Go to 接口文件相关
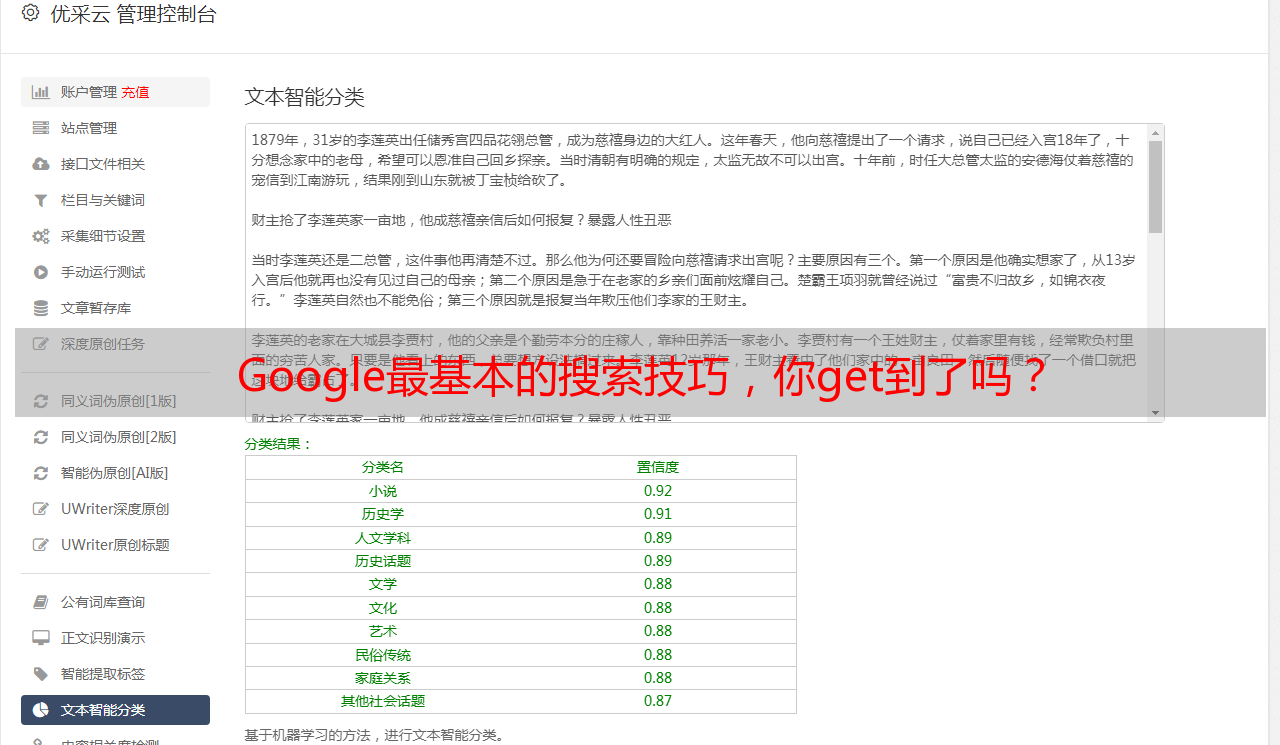 coord(115,164)
